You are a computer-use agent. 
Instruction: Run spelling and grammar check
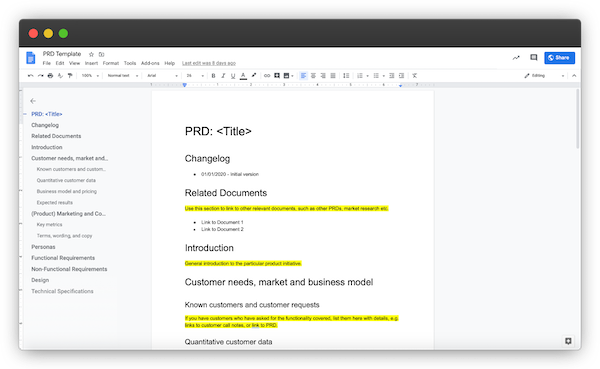coord(60,76)
